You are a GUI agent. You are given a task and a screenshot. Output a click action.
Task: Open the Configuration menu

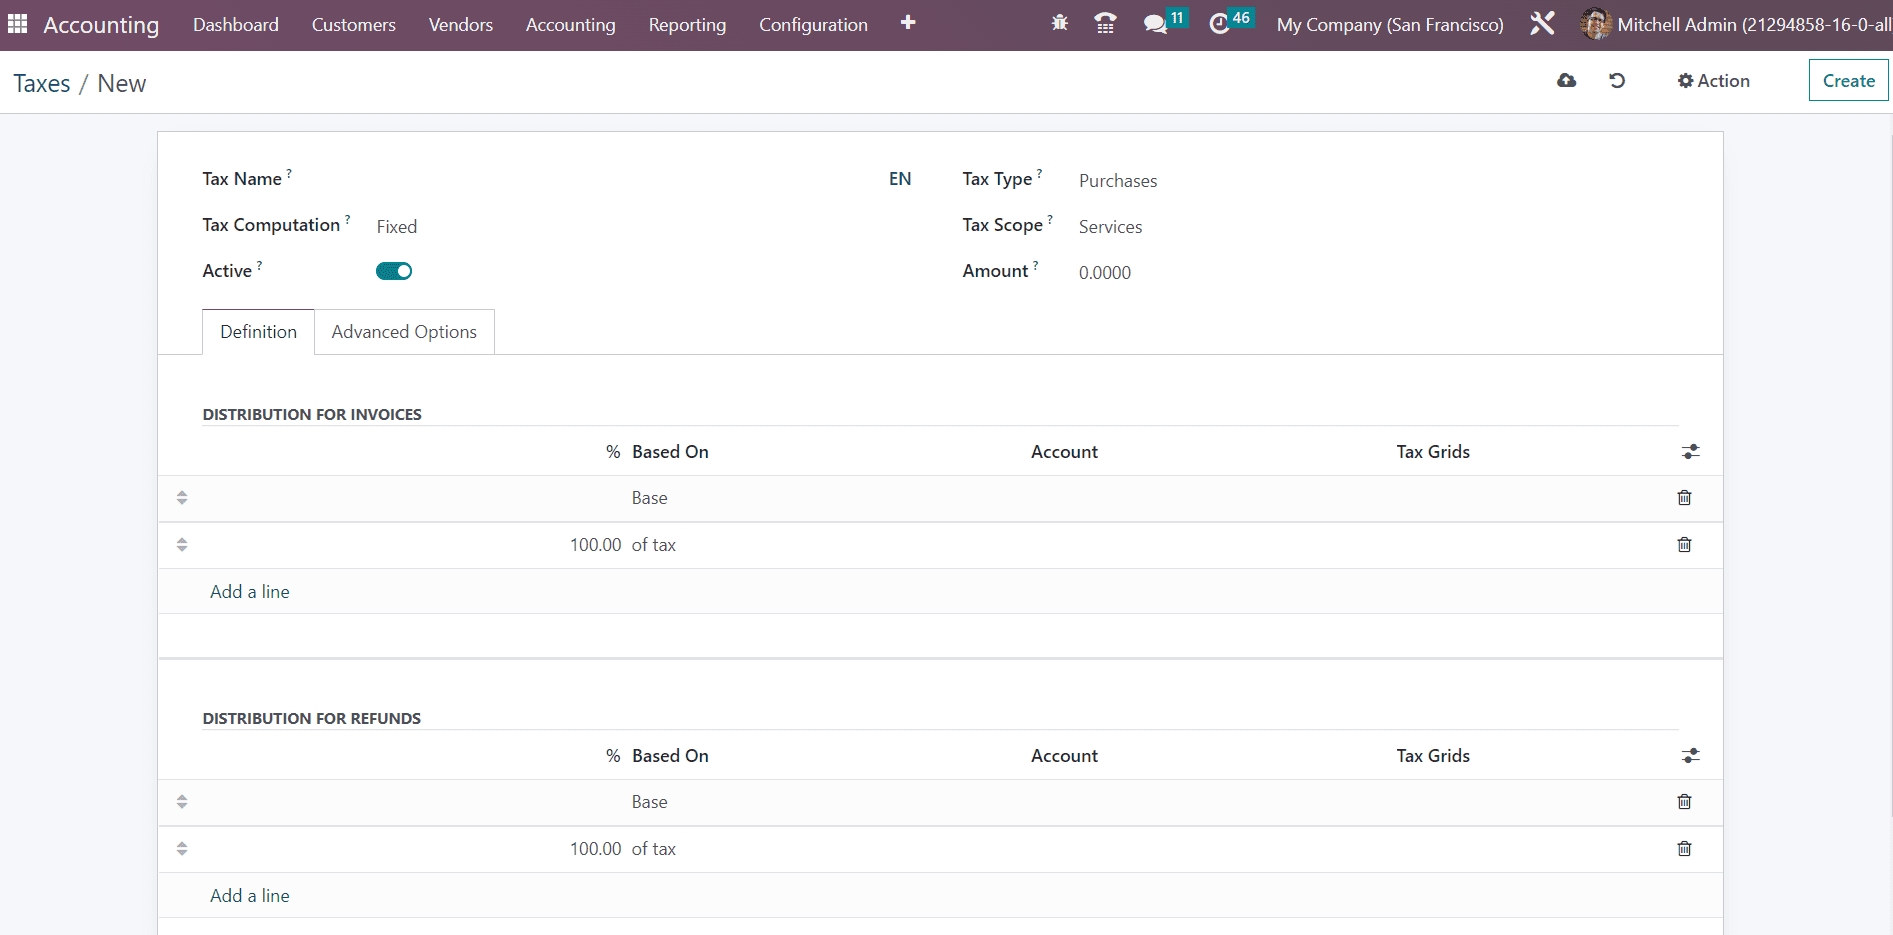(813, 25)
